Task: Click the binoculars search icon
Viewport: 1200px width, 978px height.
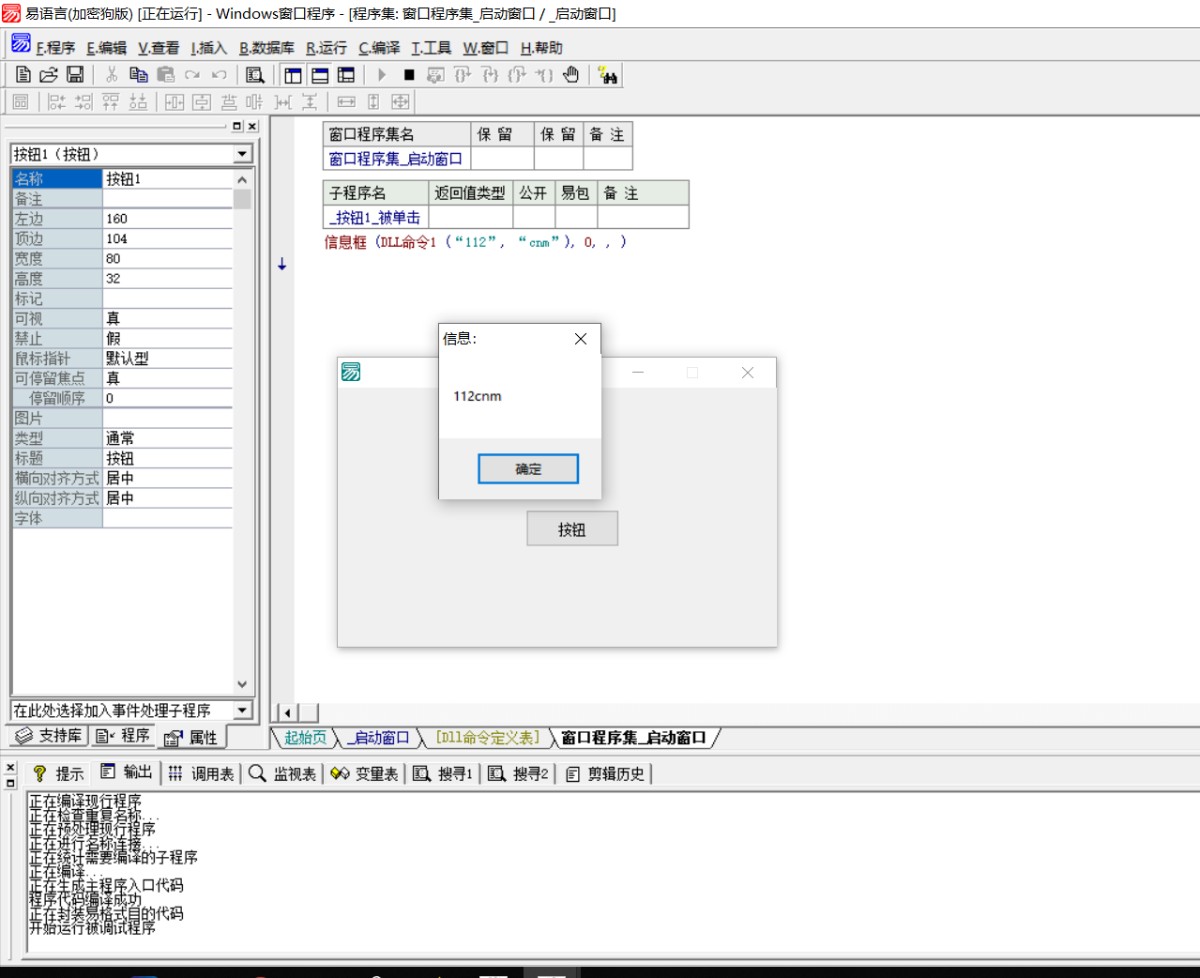Action: click(x=607, y=75)
